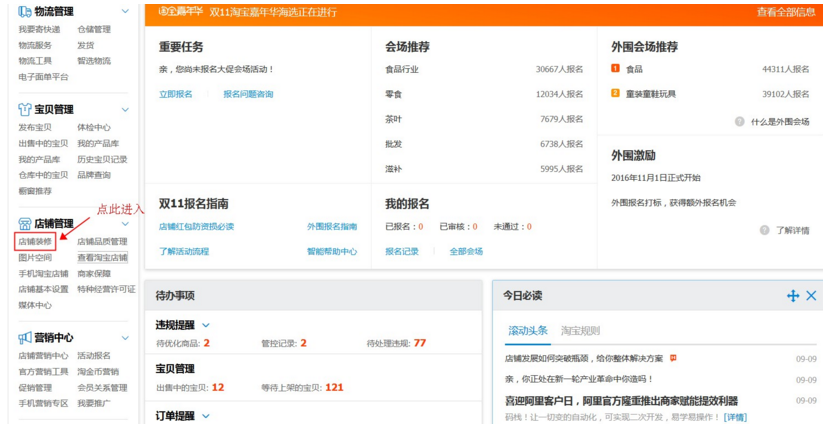Click the move icon in 今日必读 panel
823x428 pixels.
793,296
